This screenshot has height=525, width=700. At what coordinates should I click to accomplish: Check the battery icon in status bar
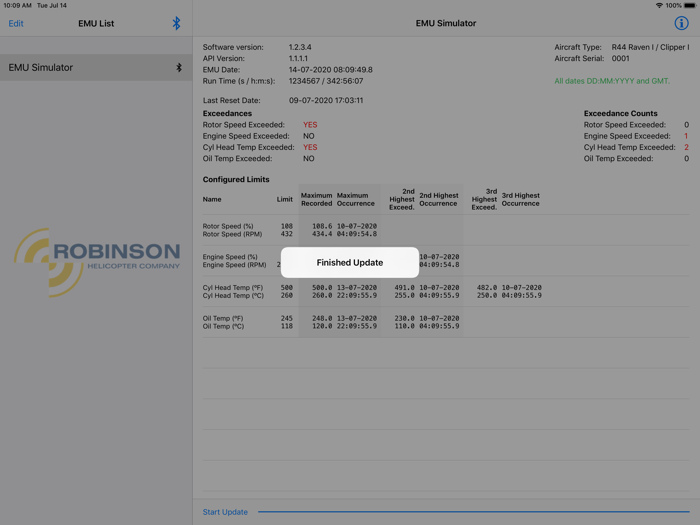[x=690, y=5]
